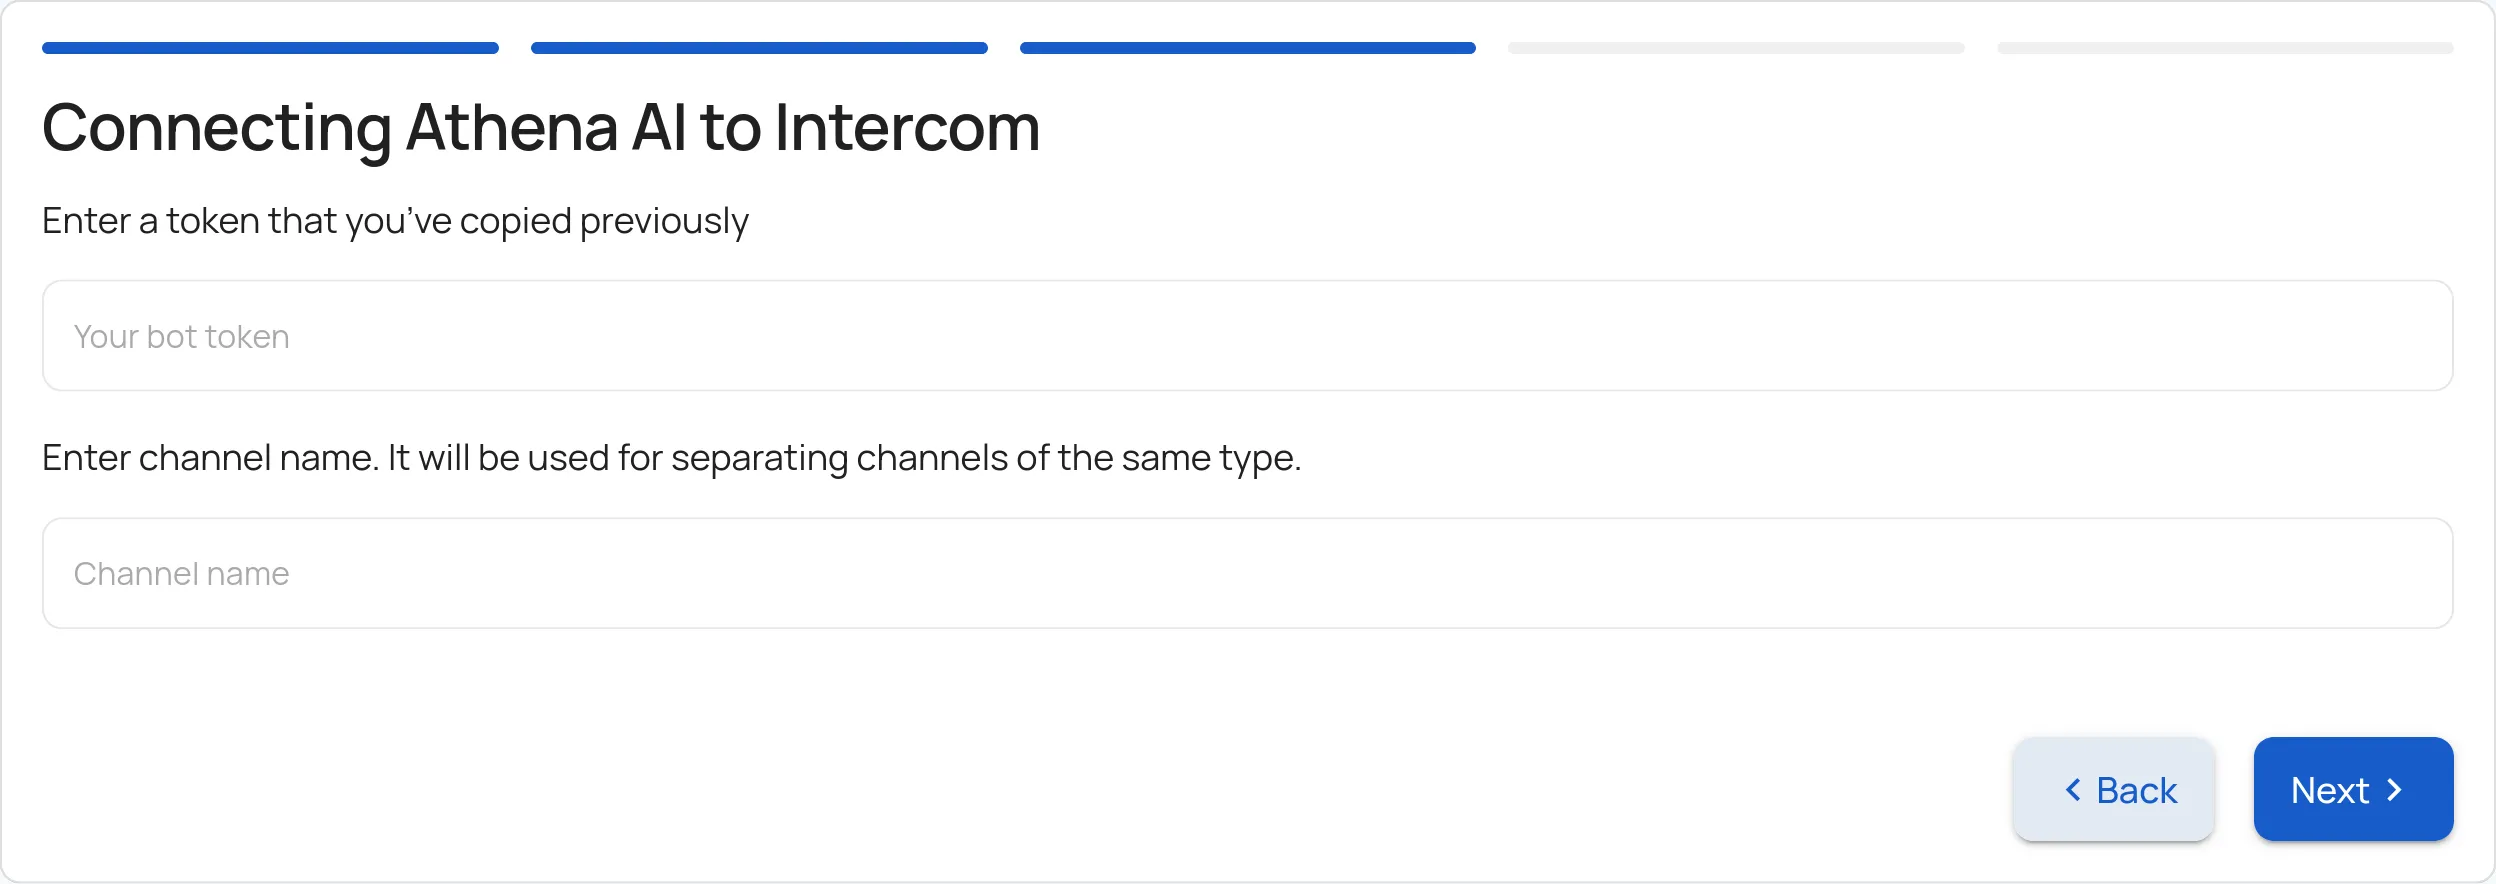Select the first progress step bar
Viewport: 2496px width, 884px height.
tap(270, 48)
